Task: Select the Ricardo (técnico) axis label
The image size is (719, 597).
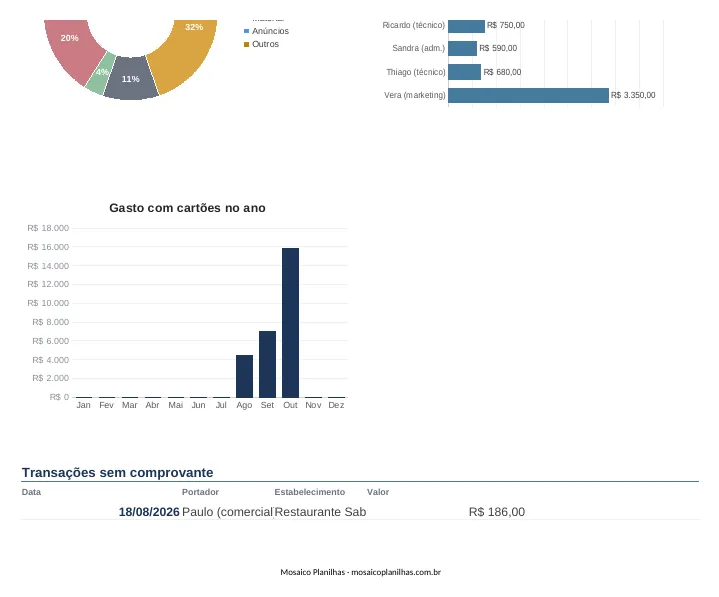Action: click(x=414, y=25)
